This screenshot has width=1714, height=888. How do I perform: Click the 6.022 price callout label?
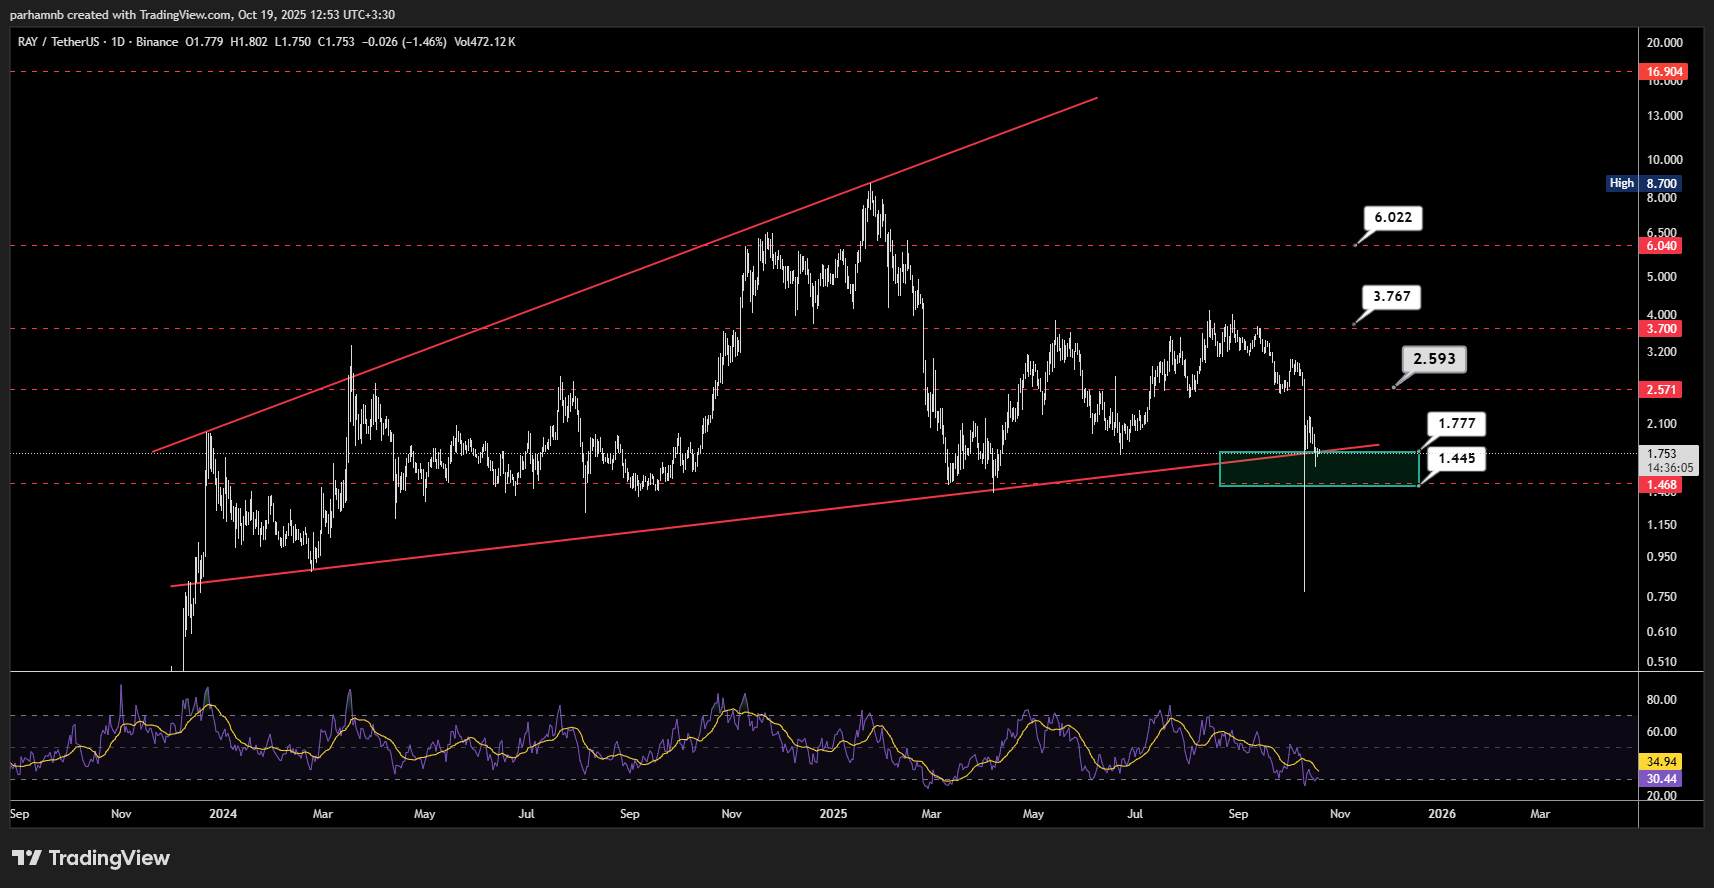[x=1392, y=218]
